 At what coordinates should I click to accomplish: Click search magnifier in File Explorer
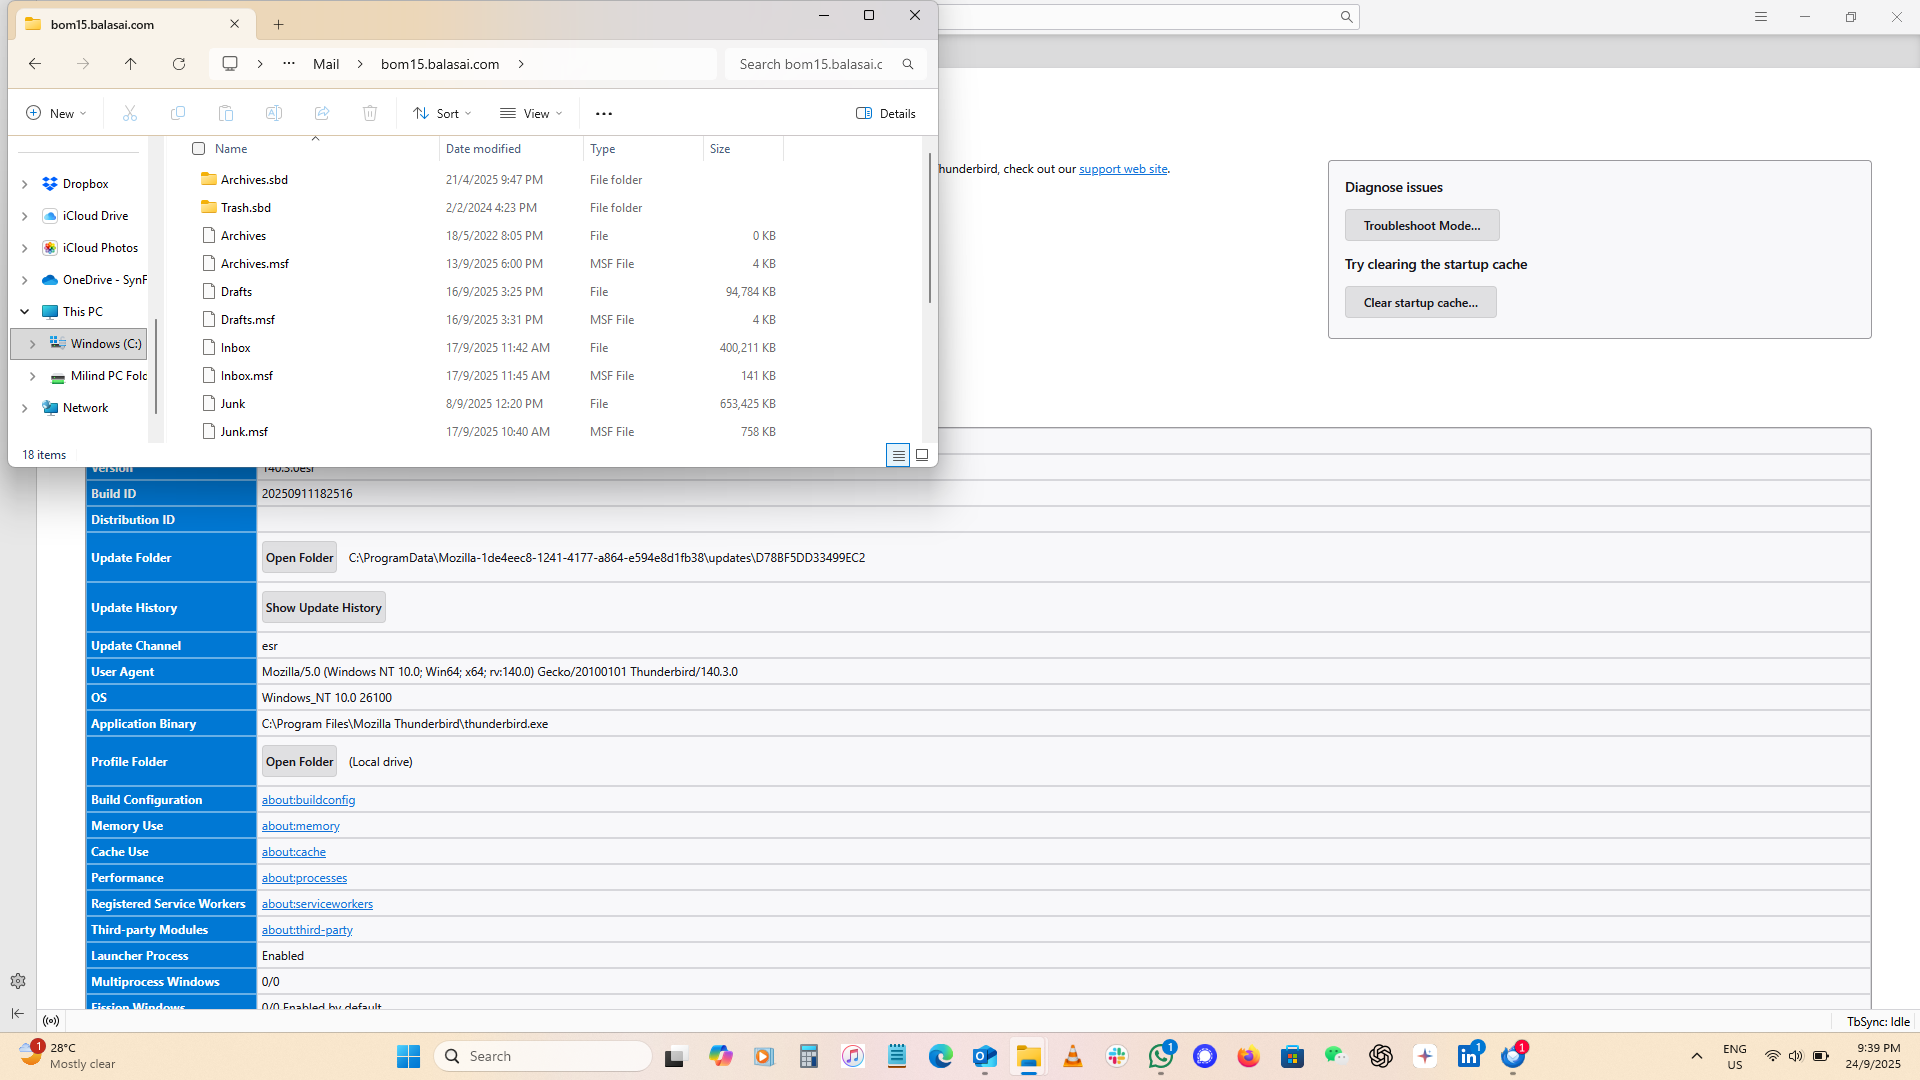(908, 64)
